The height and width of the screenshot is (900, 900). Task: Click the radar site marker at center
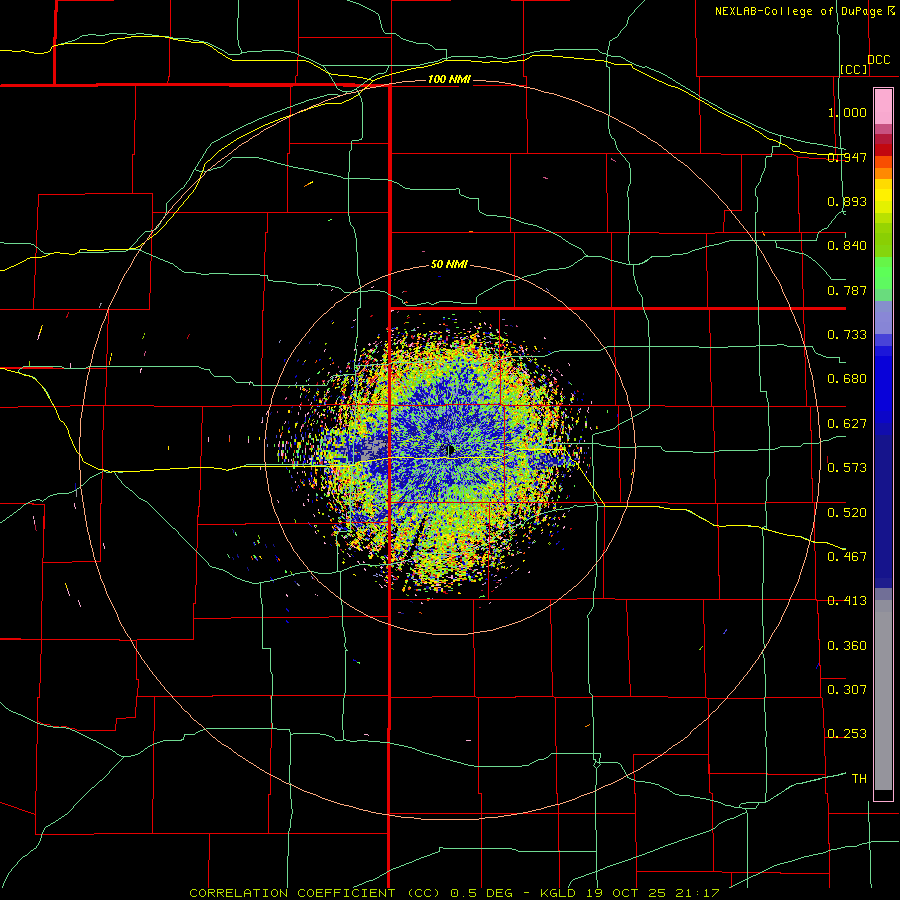tap(449, 451)
